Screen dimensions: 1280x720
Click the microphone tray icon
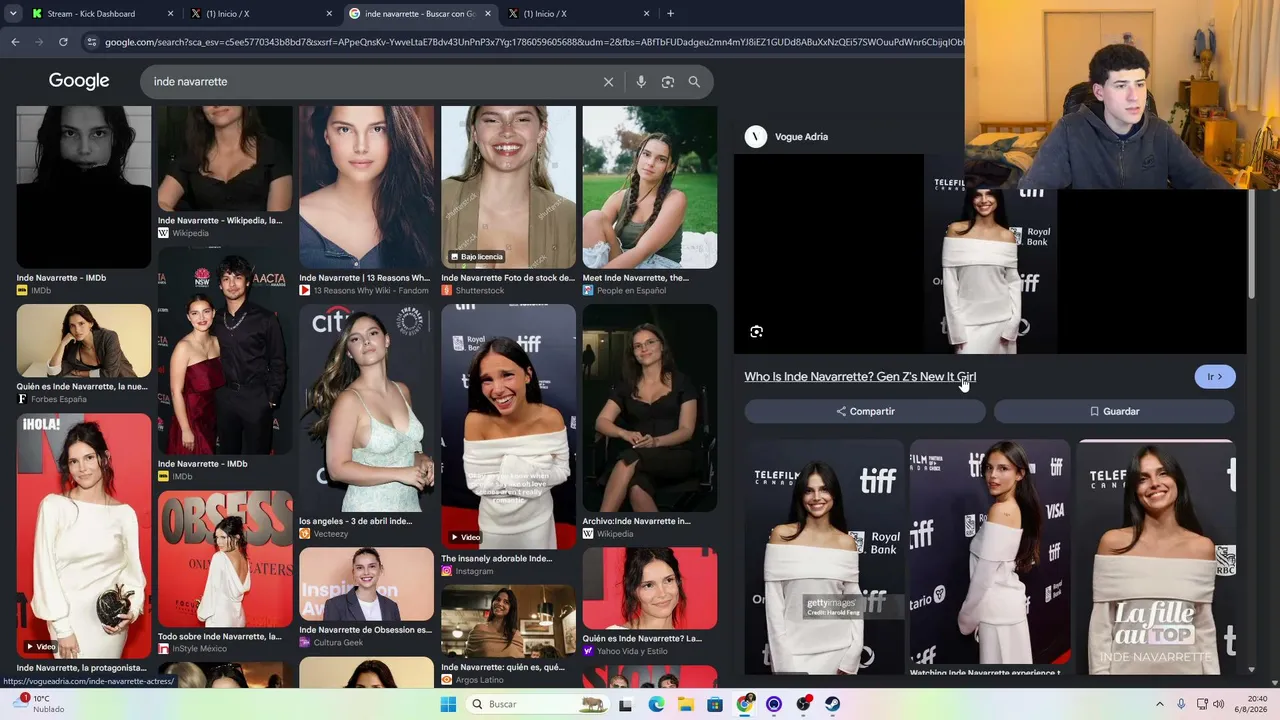point(1181,704)
